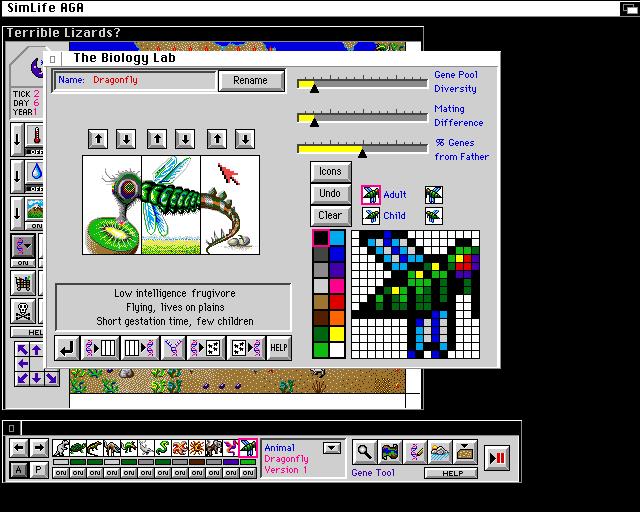The width and height of the screenshot is (640, 512).
Task: Toggle the ON switch under the dragonfly icon
Action: 248,473
